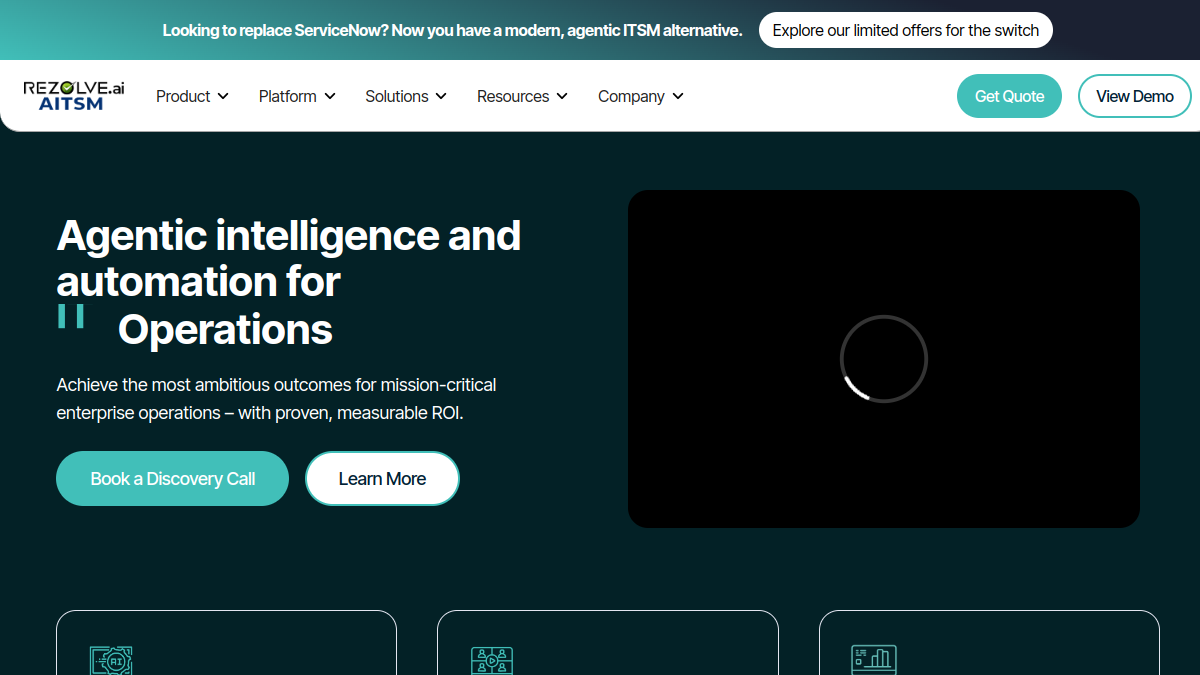Select the team video meeting icon
Viewport: 1200px width, 675px height.
492,660
